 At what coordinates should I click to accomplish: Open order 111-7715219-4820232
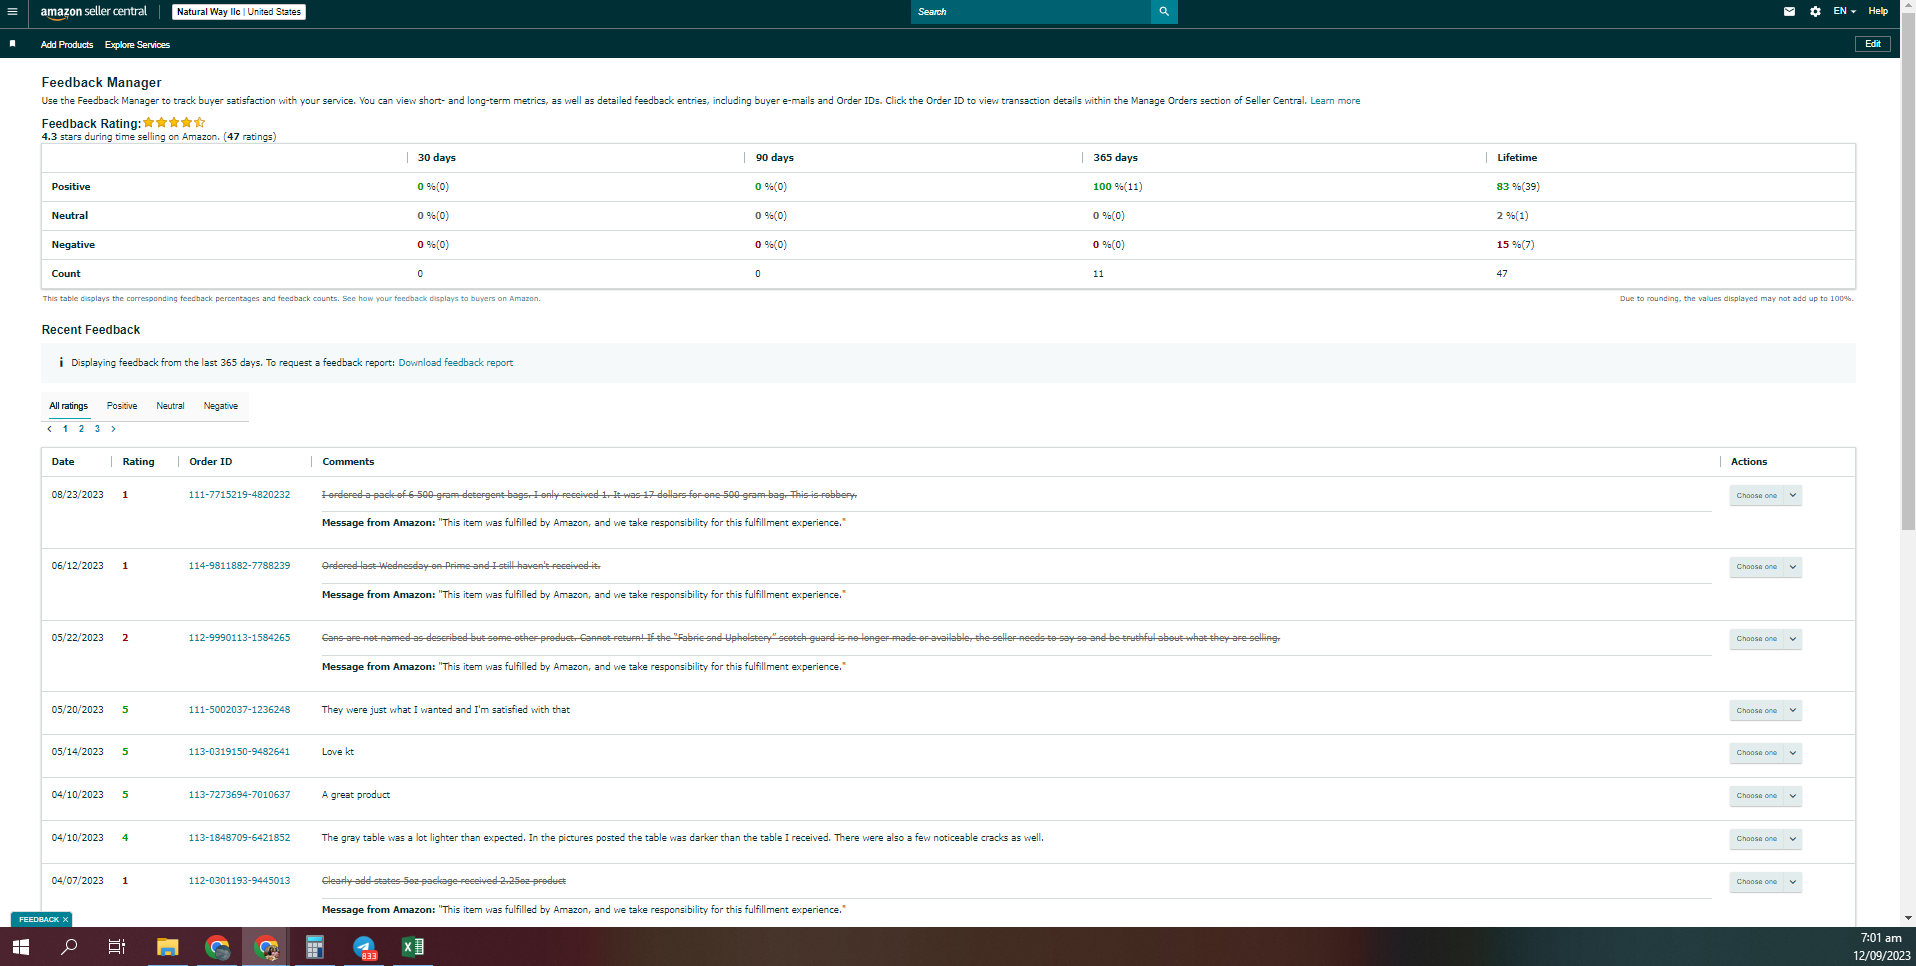239,495
